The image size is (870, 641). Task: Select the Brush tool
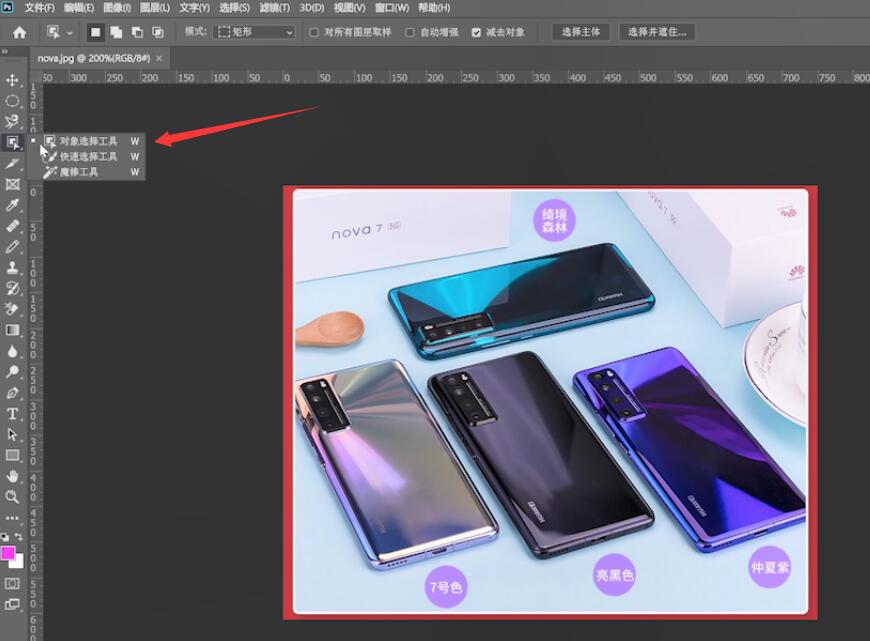(12, 247)
